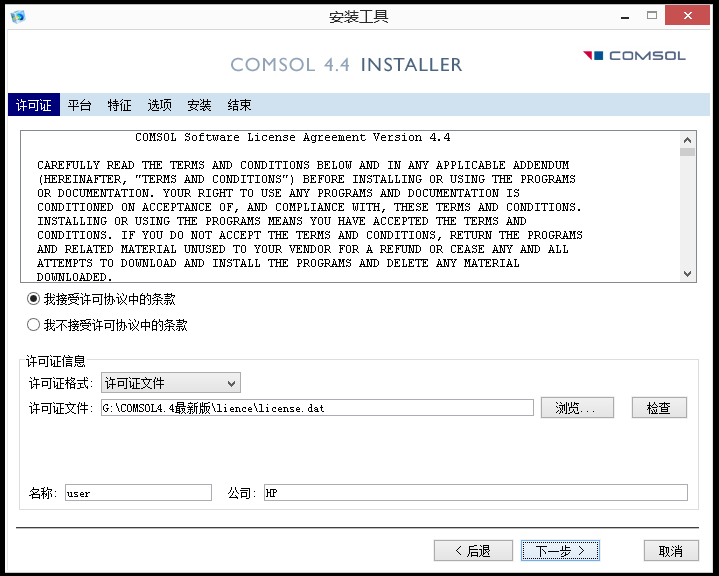The image size is (719, 576).
Task: Click the 许可证信息 group label
Action: [55, 361]
